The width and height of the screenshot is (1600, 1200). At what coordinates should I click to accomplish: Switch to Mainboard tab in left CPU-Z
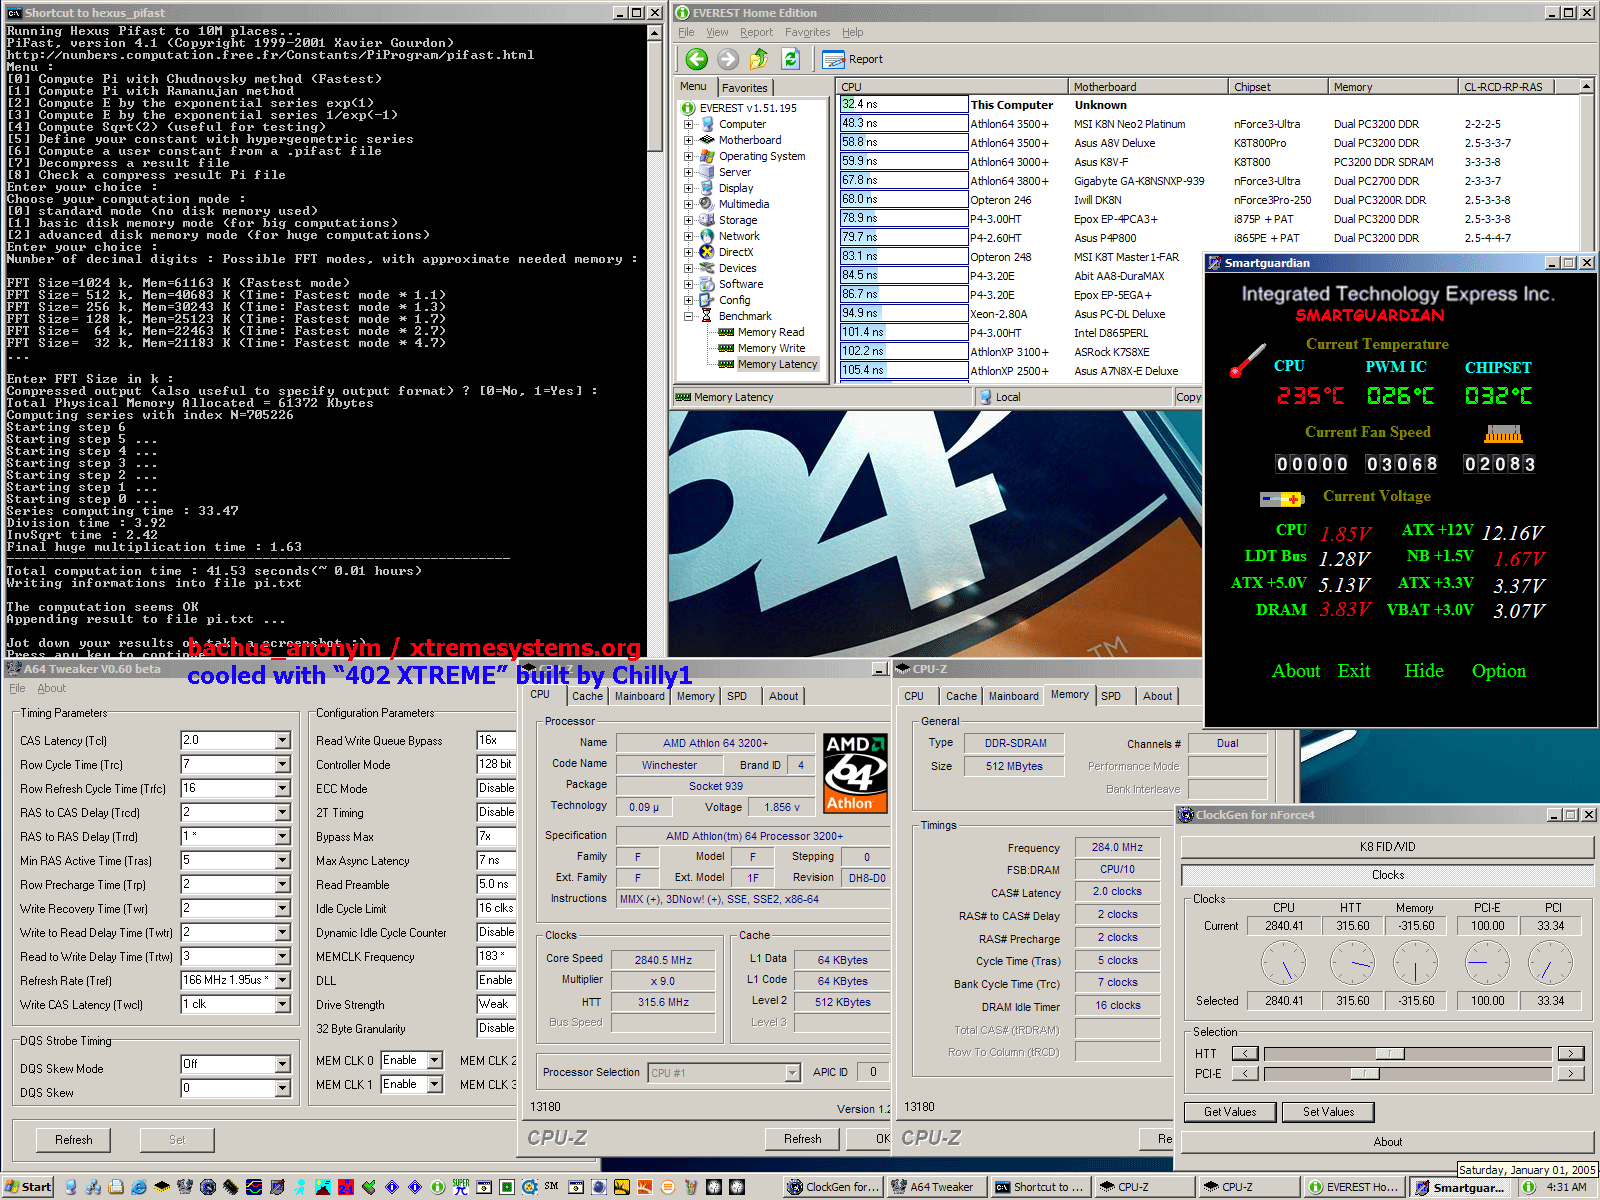coord(639,696)
